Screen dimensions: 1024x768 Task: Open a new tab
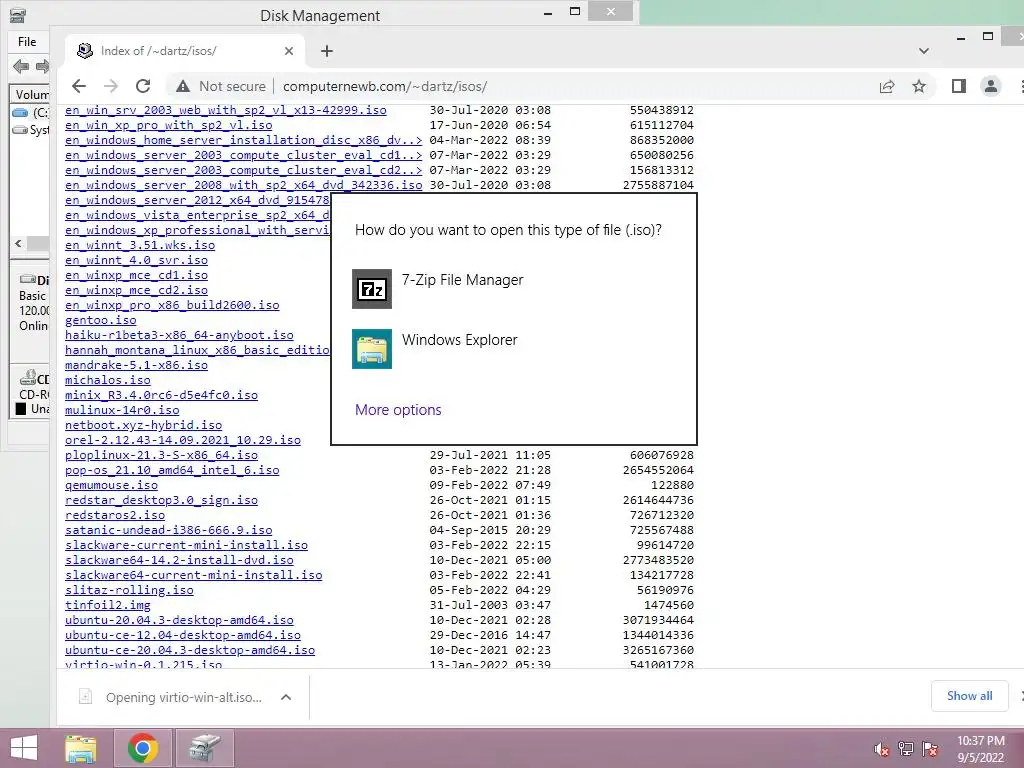327,51
